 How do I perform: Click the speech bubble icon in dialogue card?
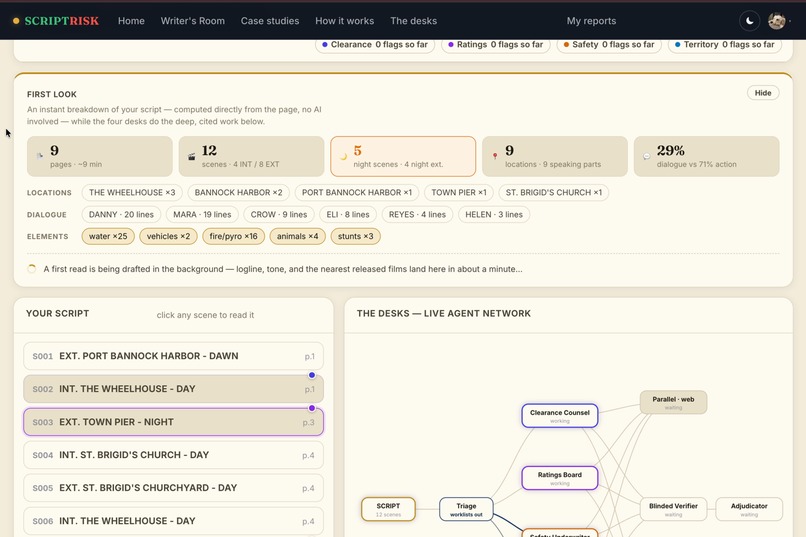[x=647, y=157]
